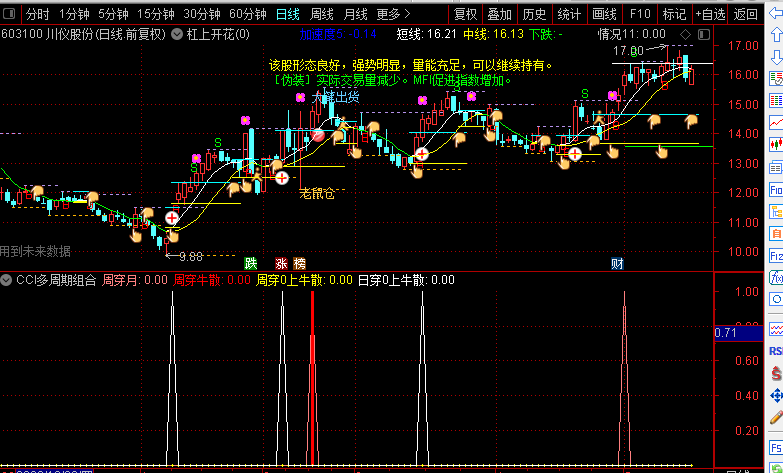Viewport: 783px width, 473px height.
Task: Click the 日穿0上牛散: 0.00 label
Action: point(406,280)
